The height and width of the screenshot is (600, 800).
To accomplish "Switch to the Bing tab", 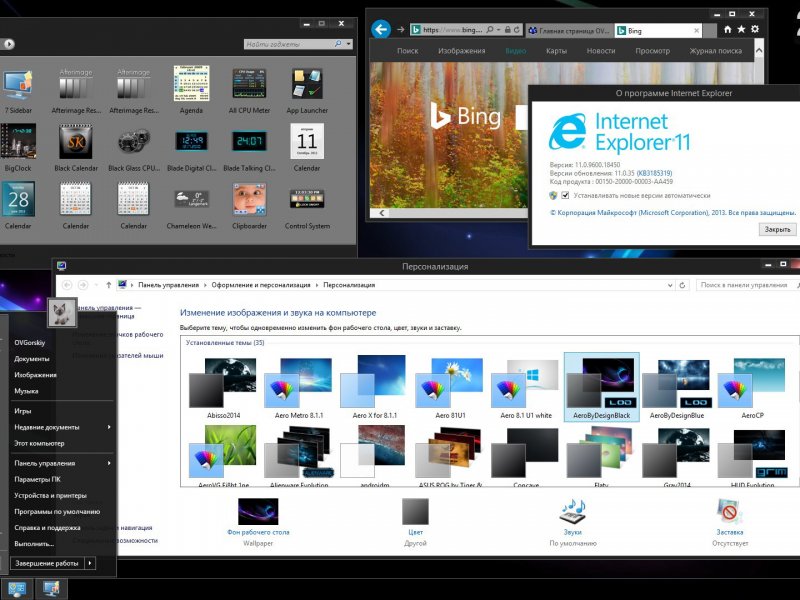I will coord(658,31).
